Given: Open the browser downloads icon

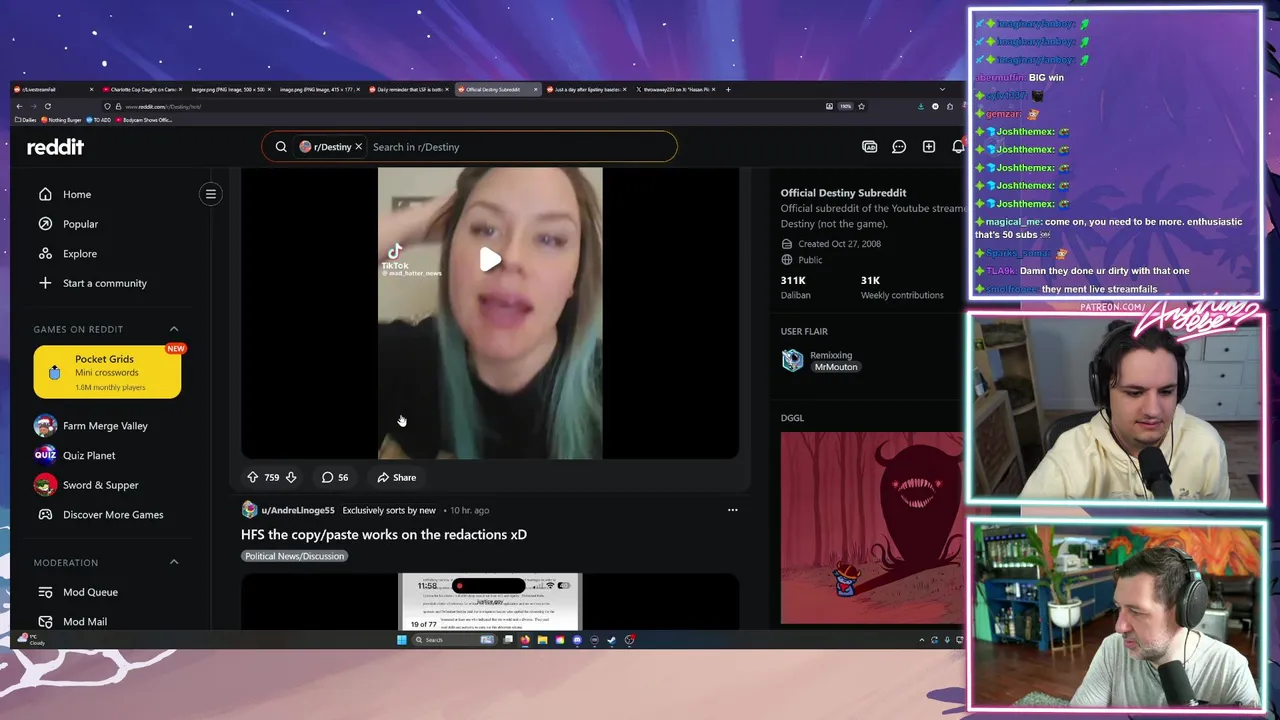Looking at the screenshot, I should [920, 106].
